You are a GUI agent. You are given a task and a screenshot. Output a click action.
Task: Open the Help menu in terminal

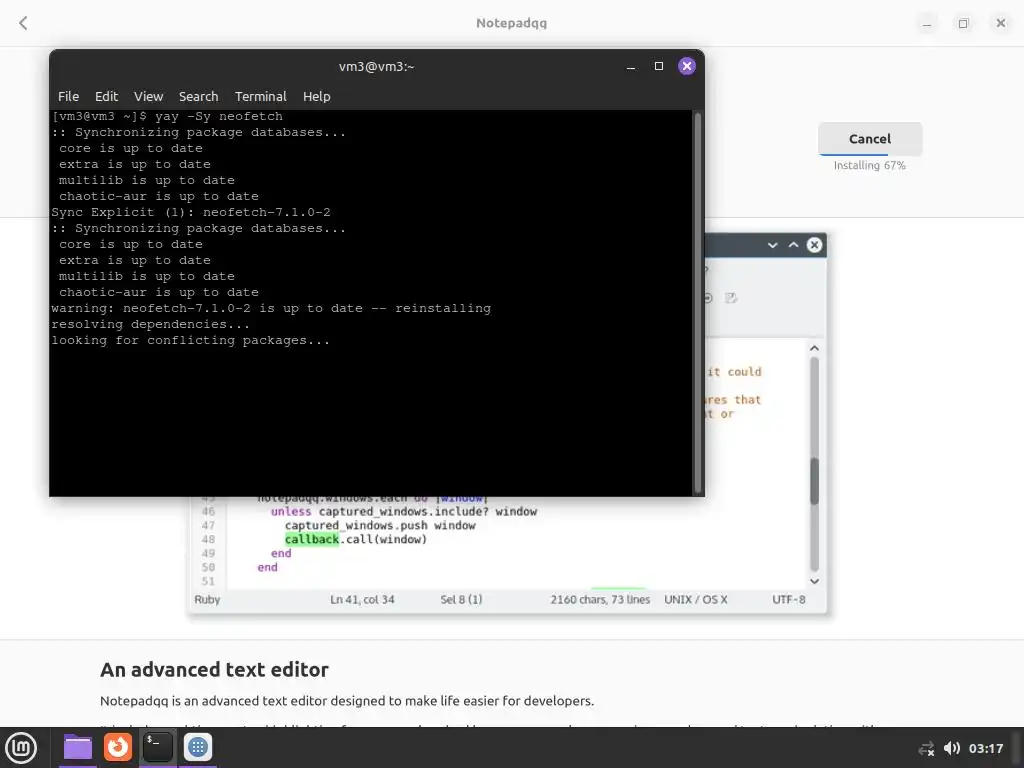(317, 97)
